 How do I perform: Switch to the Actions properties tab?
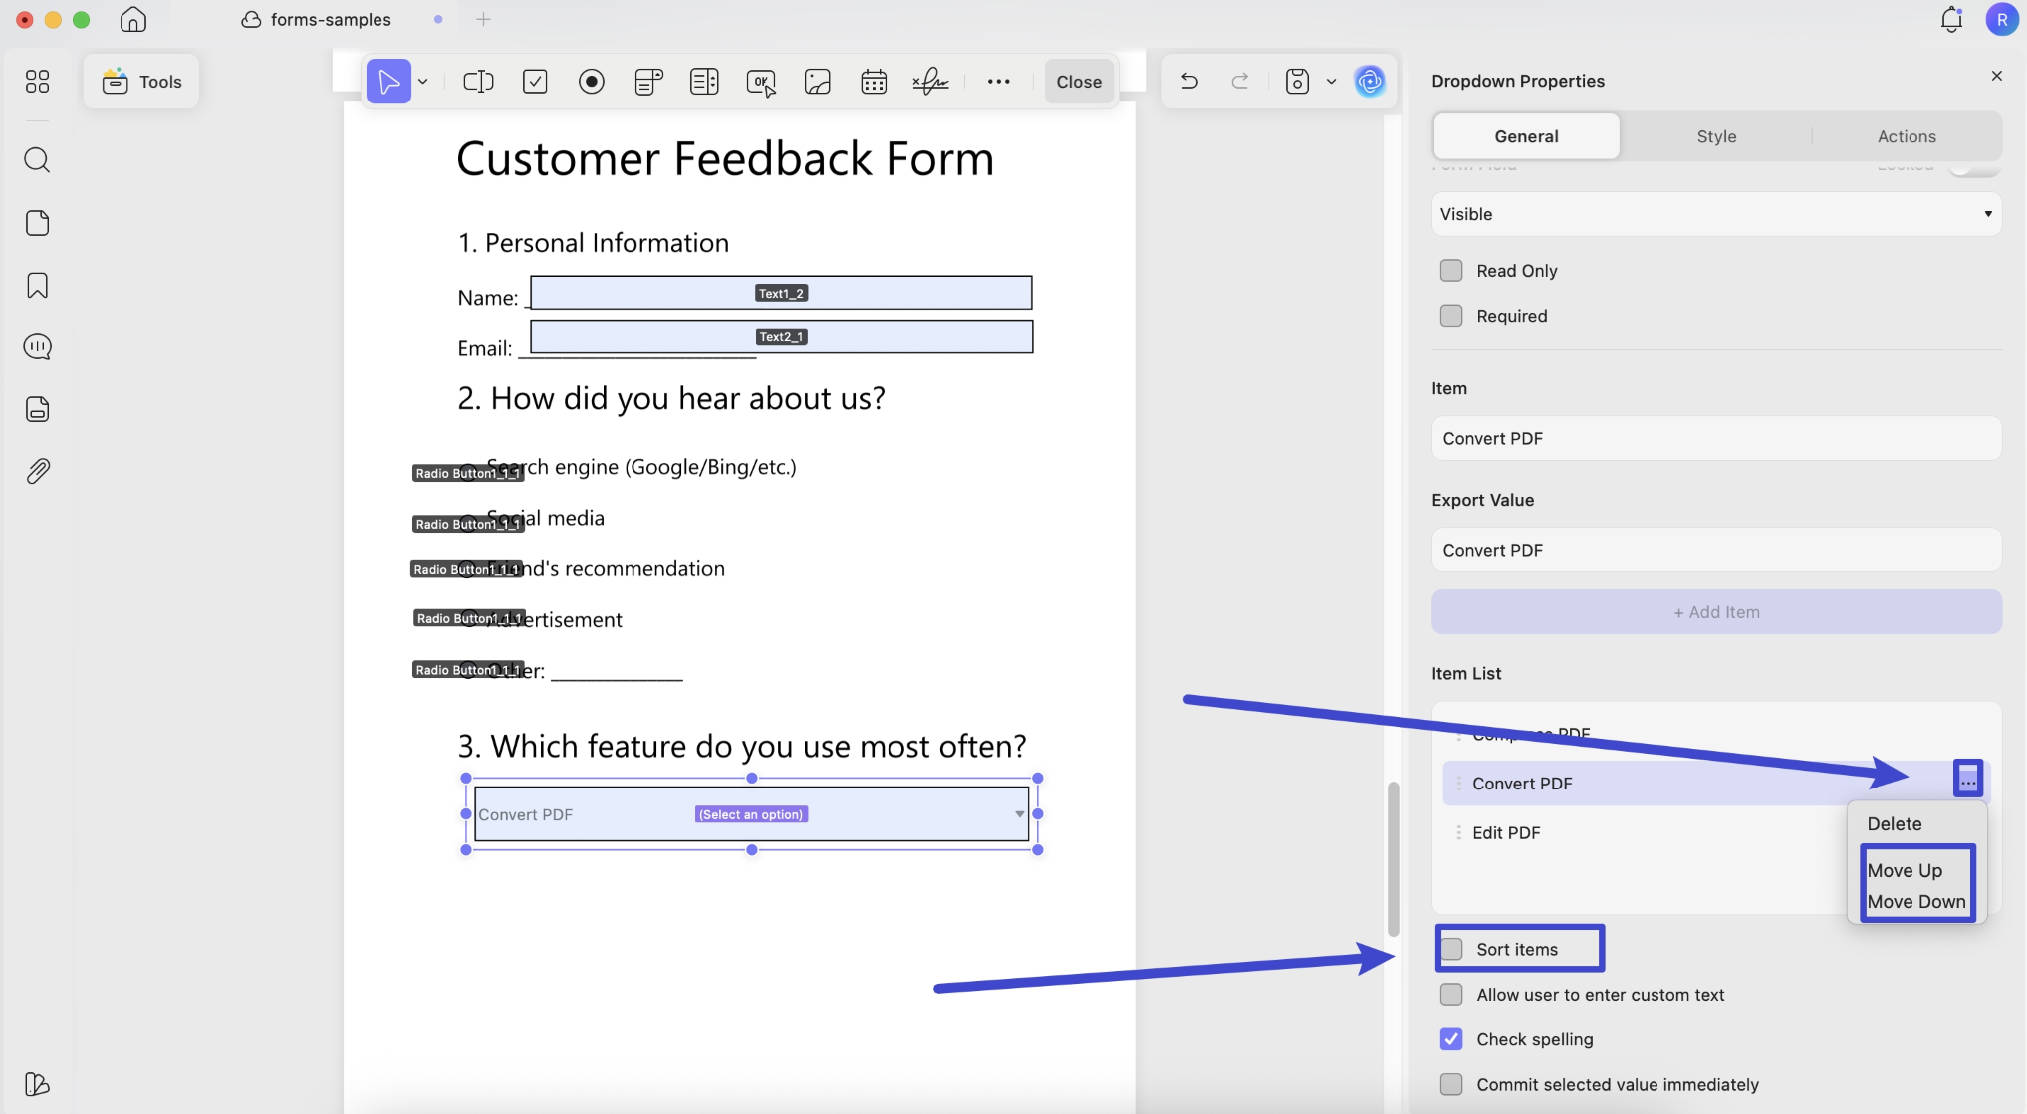point(1906,136)
